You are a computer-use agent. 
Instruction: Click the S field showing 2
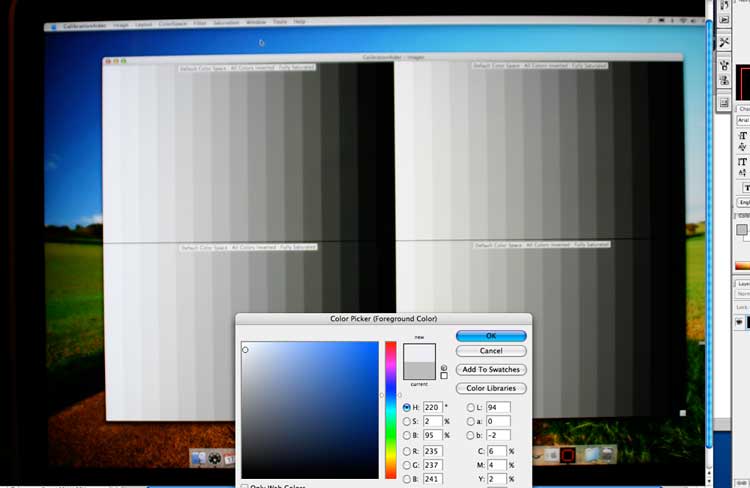coord(432,421)
